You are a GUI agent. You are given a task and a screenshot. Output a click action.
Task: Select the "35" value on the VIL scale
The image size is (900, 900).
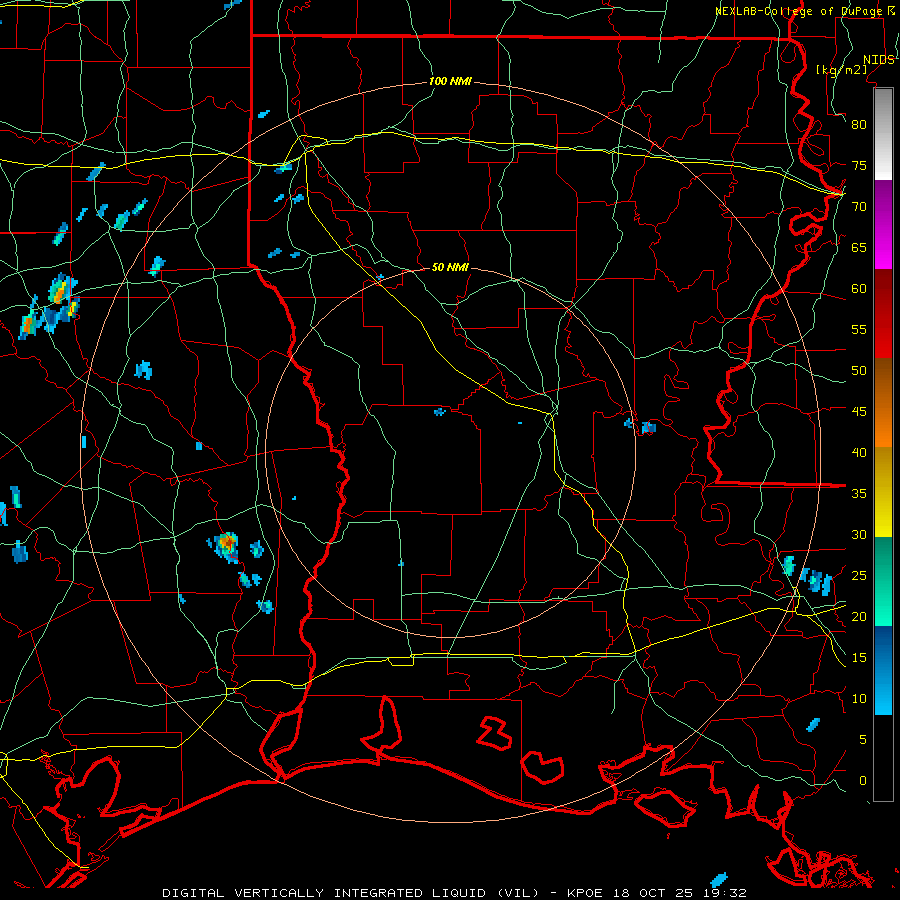(x=859, y=494)
